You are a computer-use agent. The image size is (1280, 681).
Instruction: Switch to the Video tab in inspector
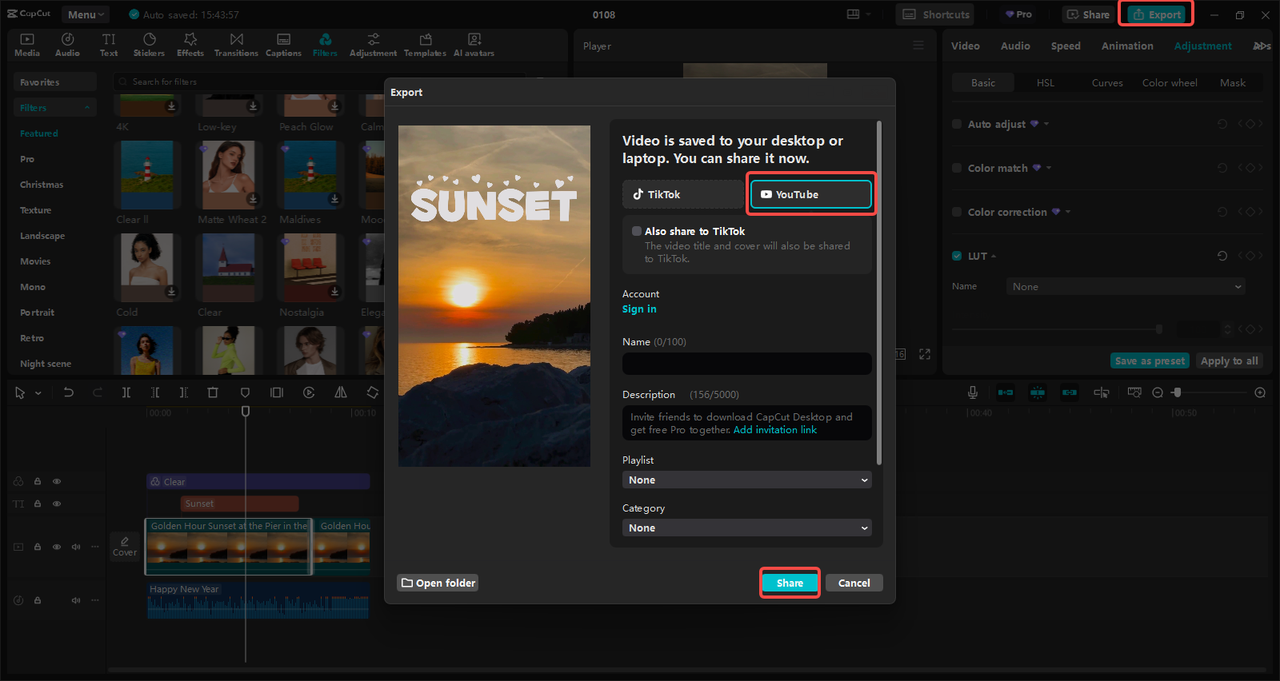(x=965, y=46)
